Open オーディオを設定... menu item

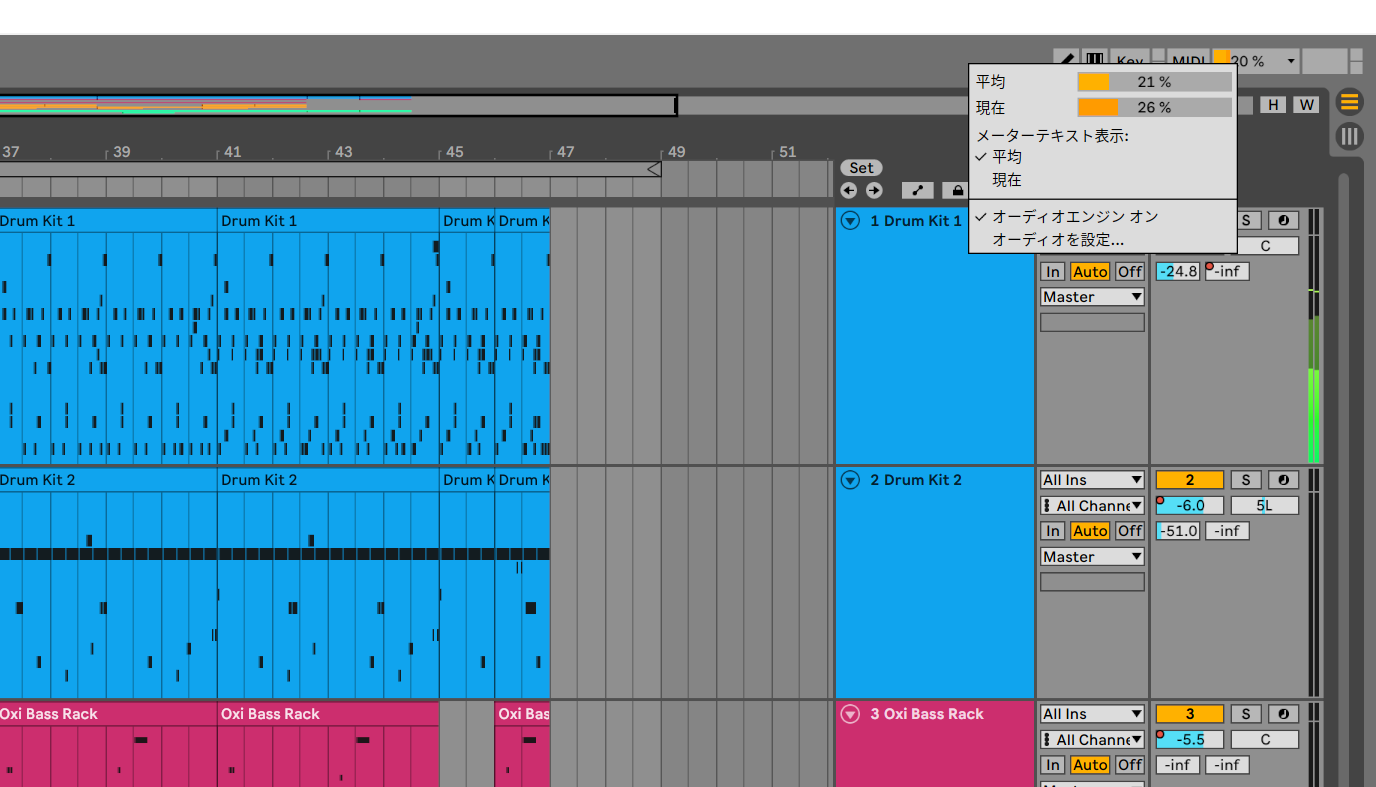1102,240
